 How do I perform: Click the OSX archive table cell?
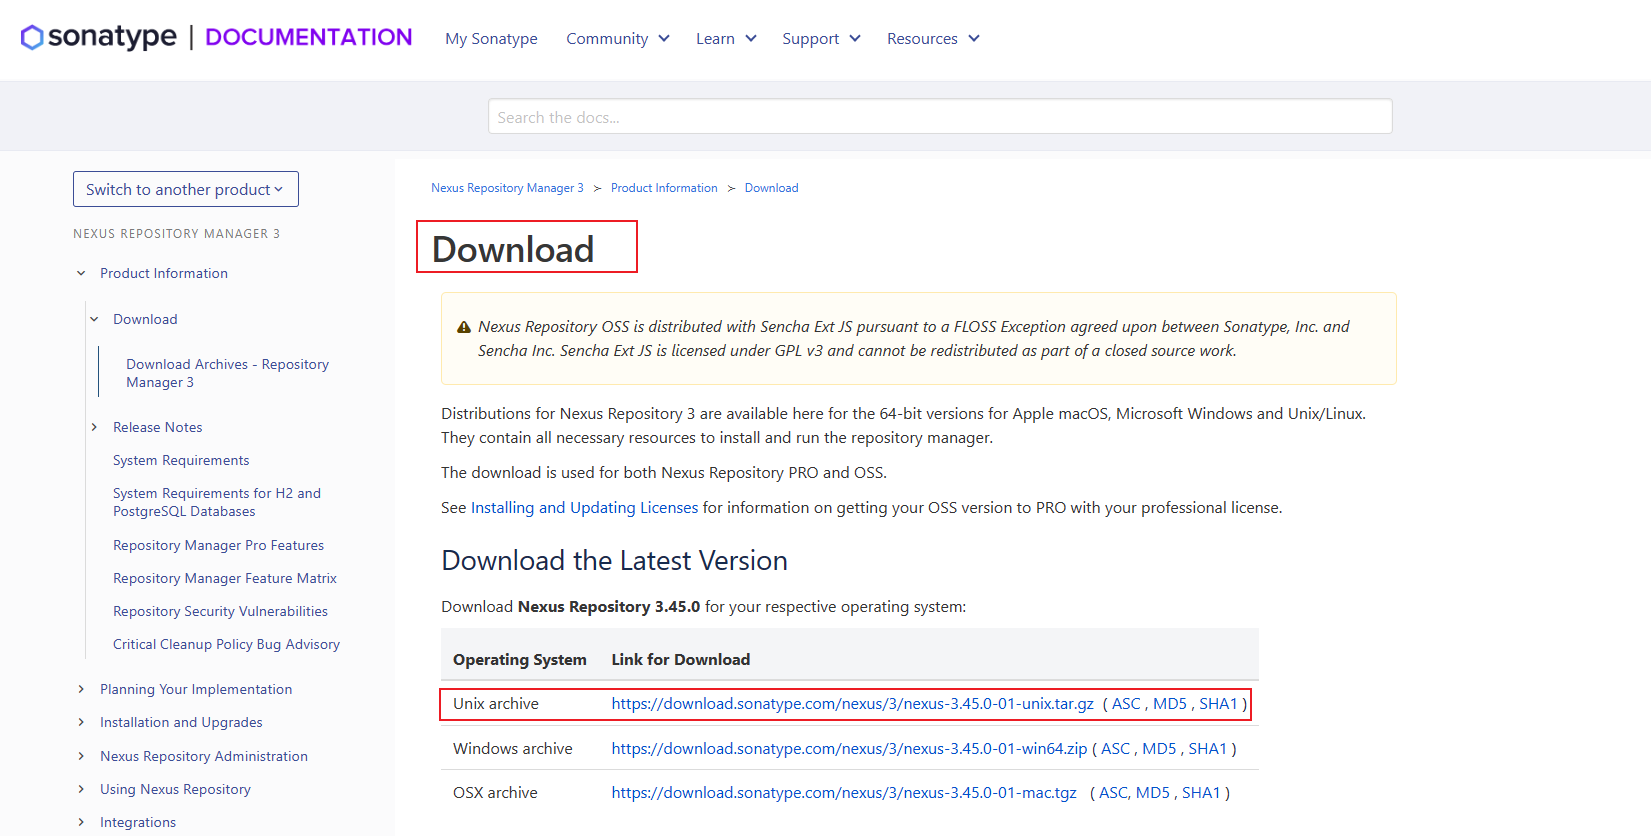(495, 793)
